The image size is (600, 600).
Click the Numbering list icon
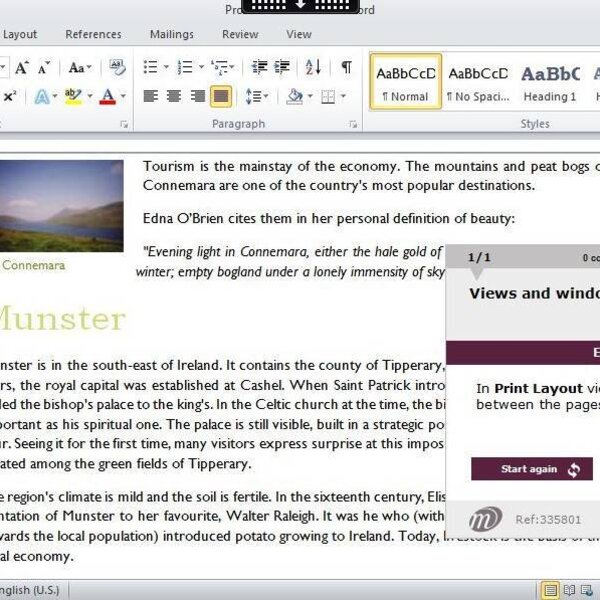(185, 67)
